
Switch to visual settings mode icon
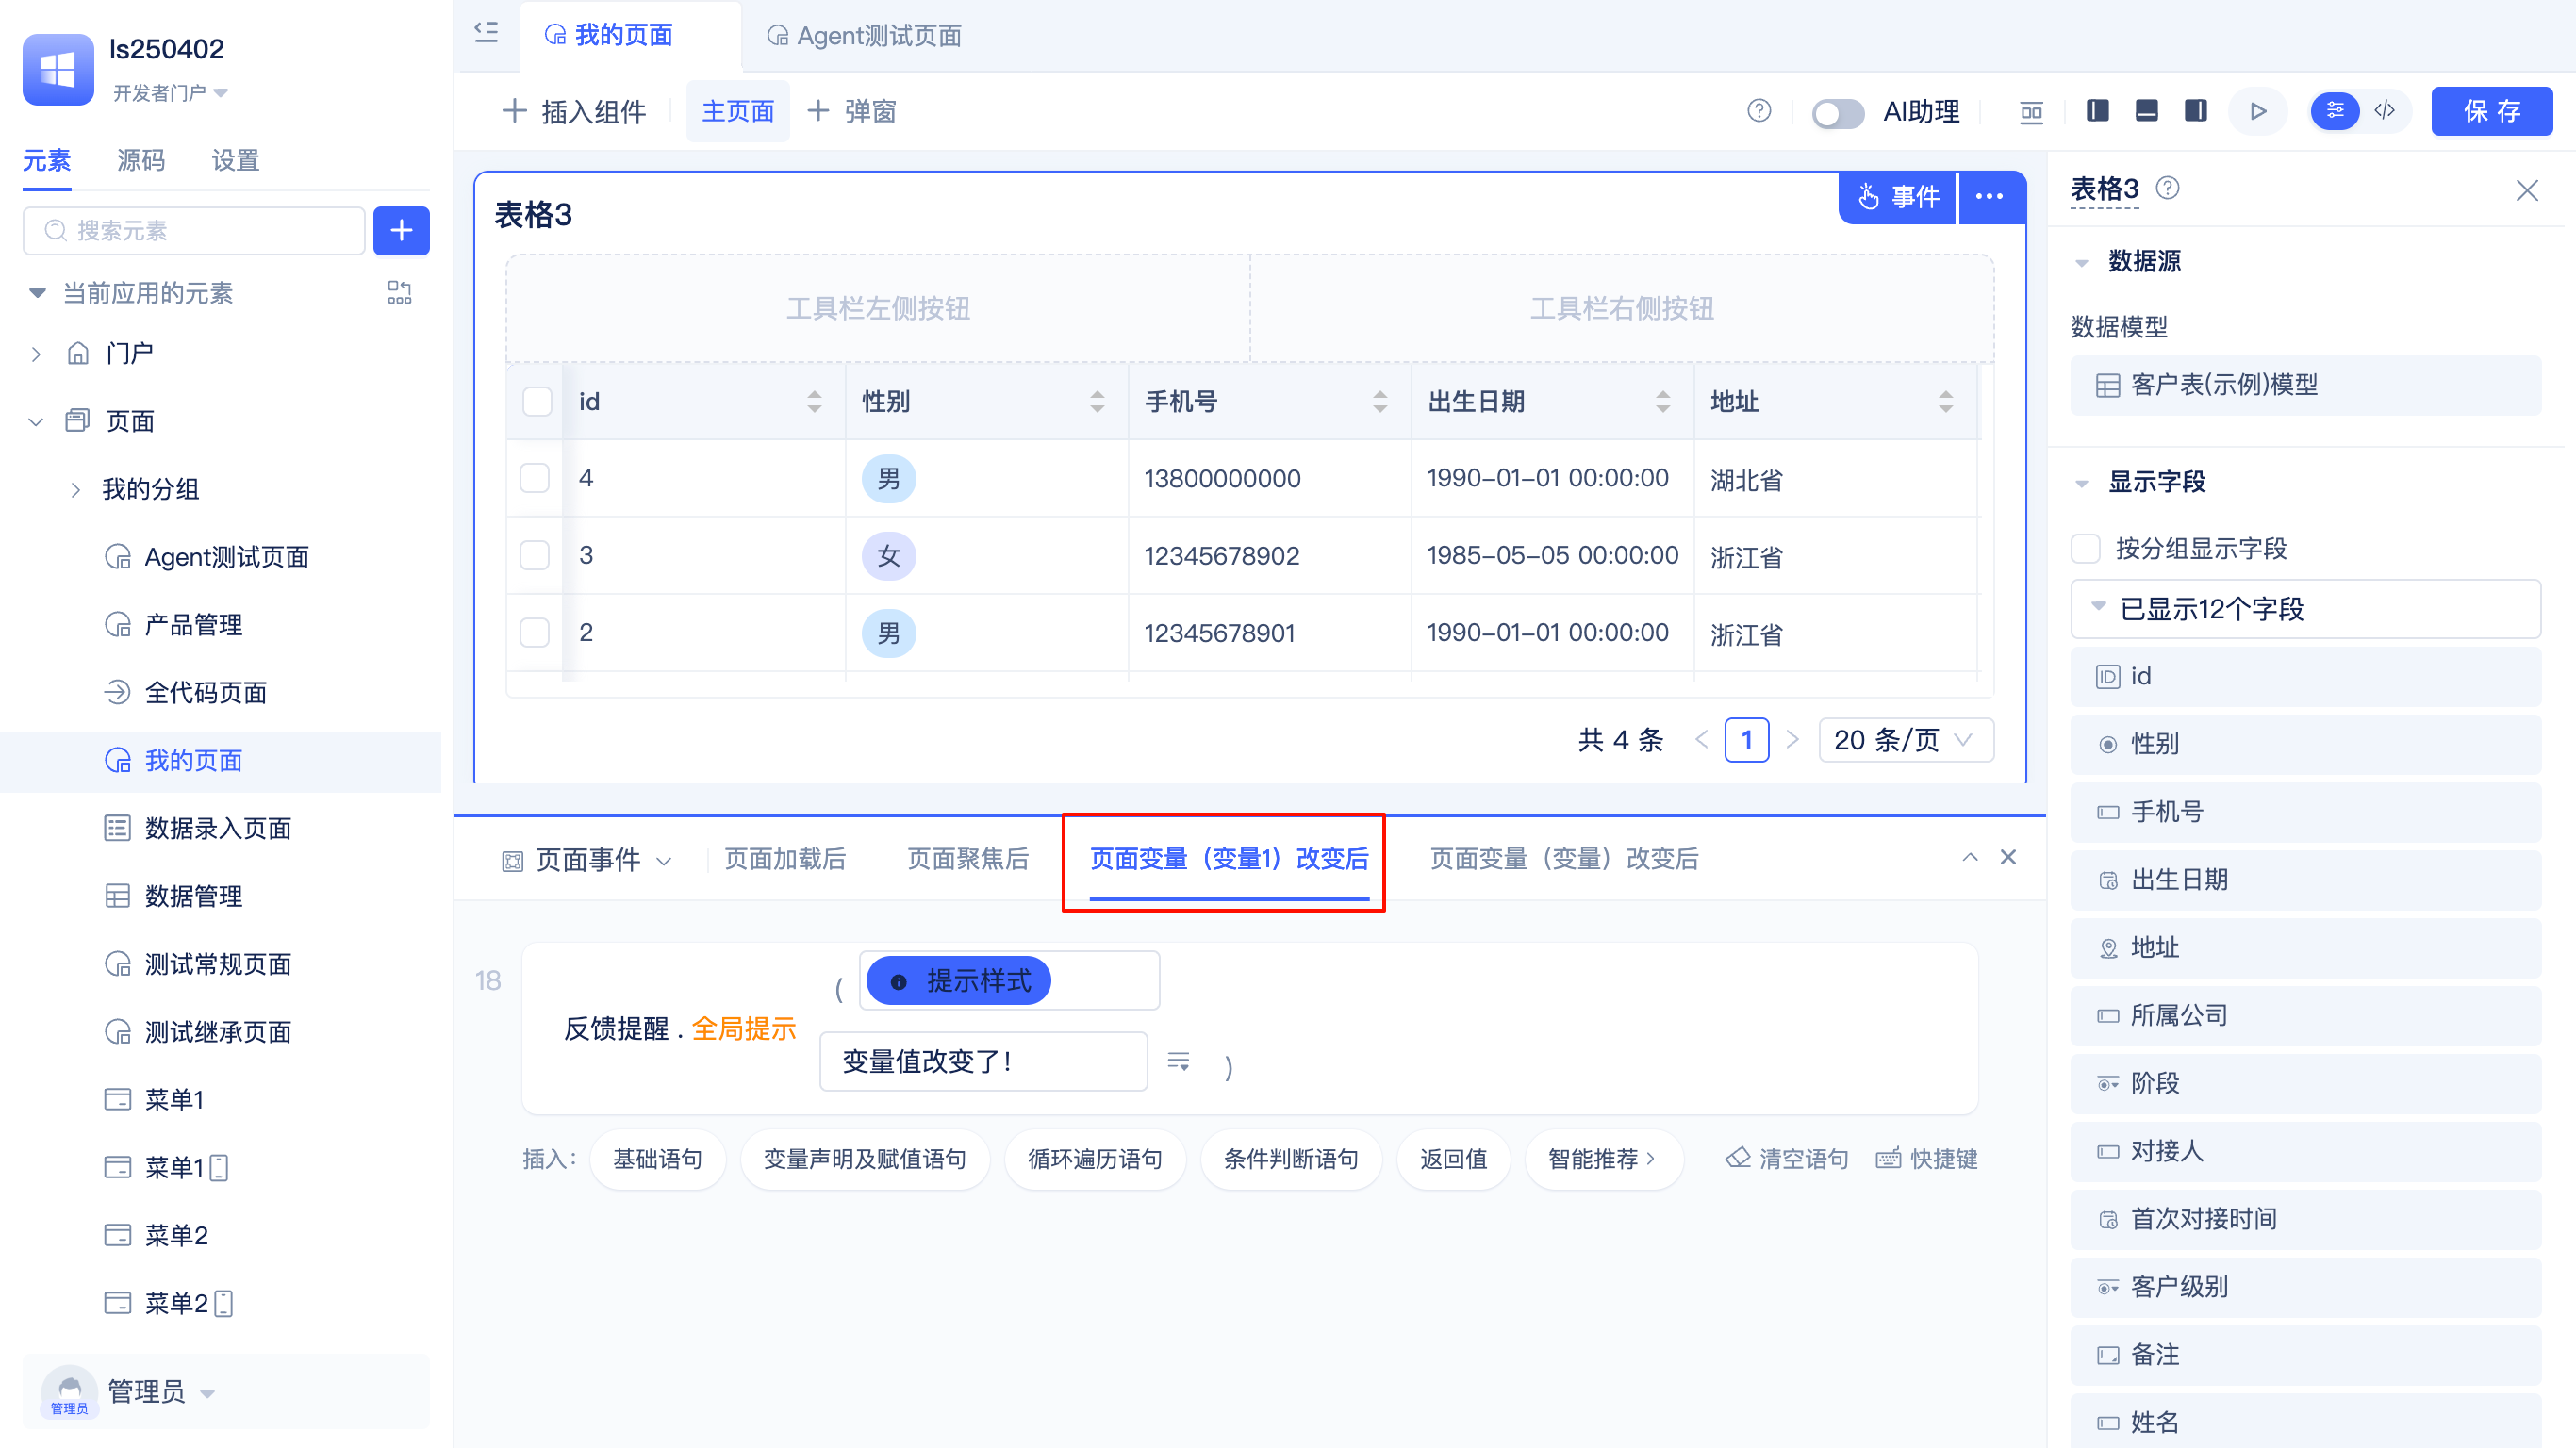point(2335,111)
